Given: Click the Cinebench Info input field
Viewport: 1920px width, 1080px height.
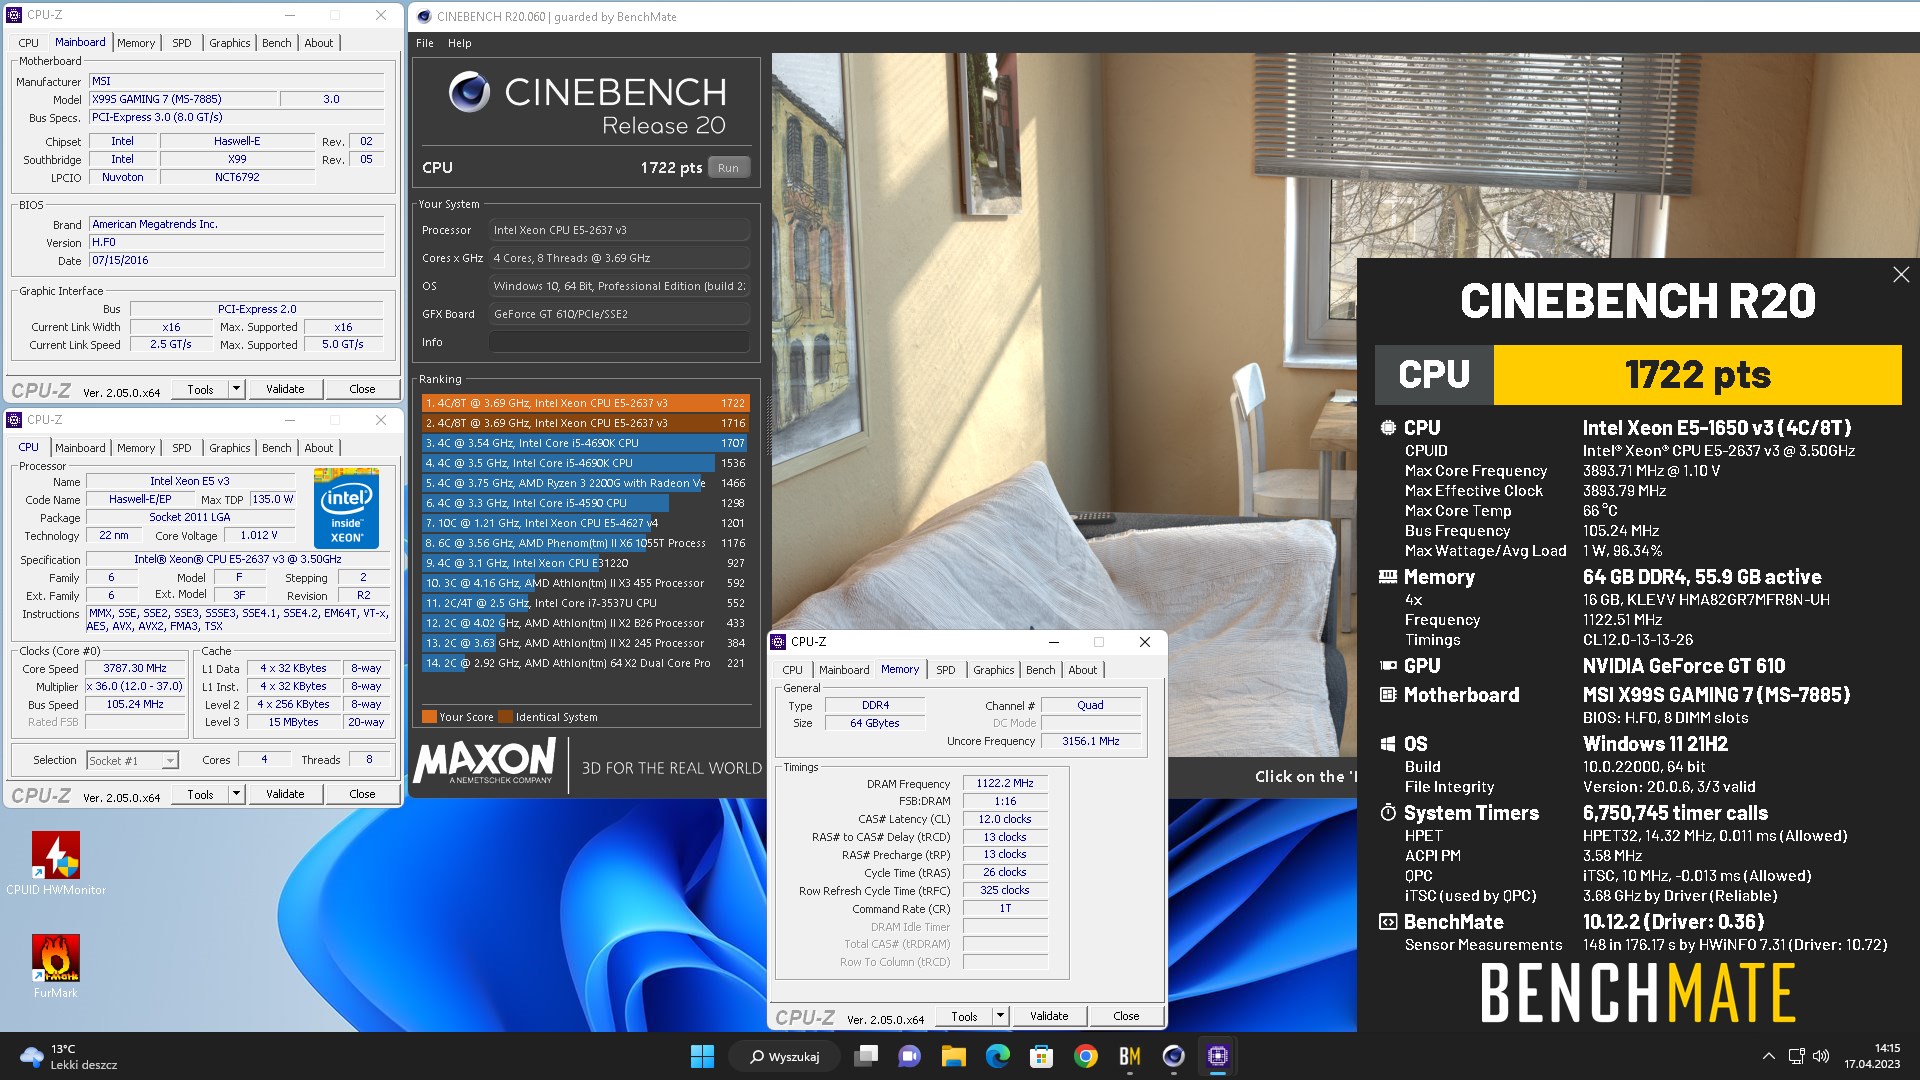Looking at the screenshot, I should 619,342.
